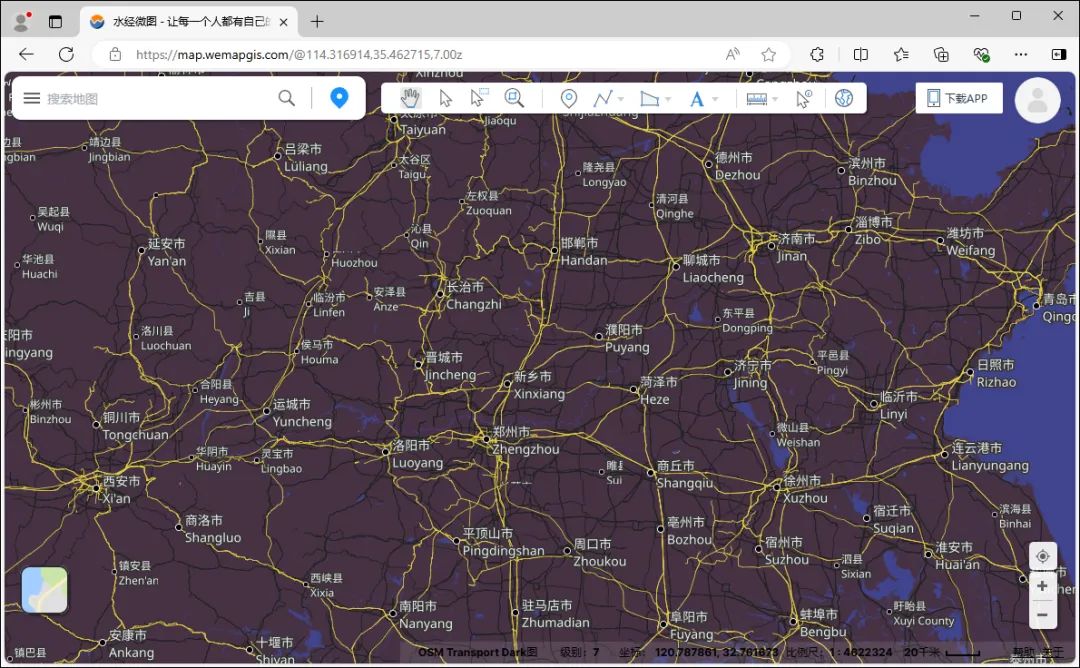Select the polyline drawing tool
This screenshot has width=1080, height=668.
pyautogui.click(x=603, y=98)
